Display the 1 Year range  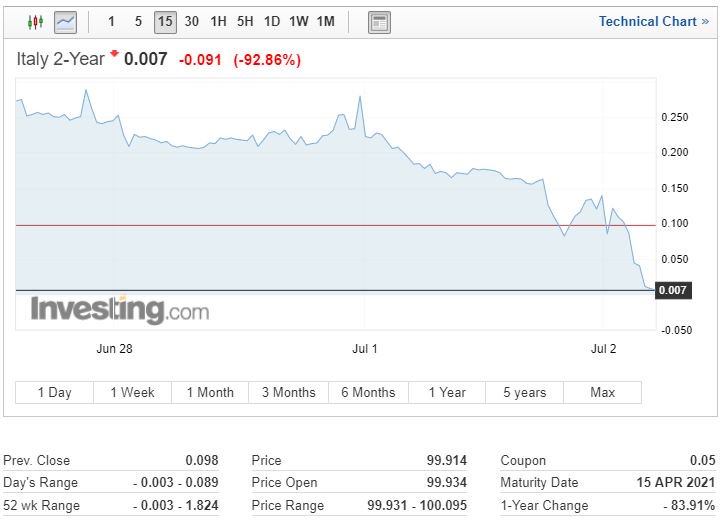tap(447, 392)
